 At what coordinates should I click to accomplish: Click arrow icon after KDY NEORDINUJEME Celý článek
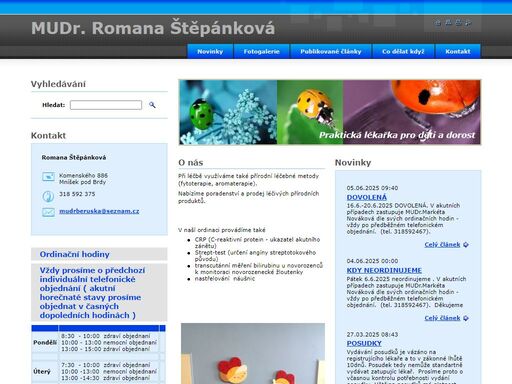point(466,318)
